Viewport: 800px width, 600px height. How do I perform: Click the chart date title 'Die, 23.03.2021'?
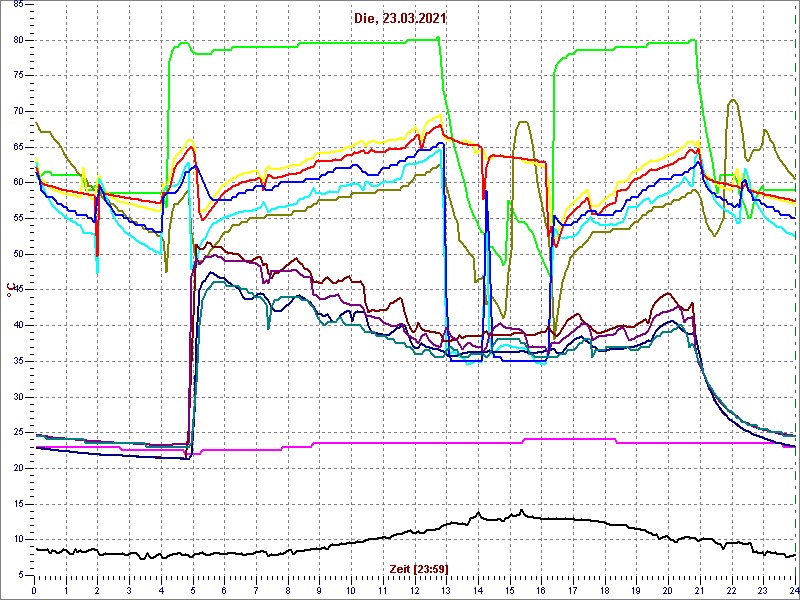pyautogui.click(x=401, y=18)
